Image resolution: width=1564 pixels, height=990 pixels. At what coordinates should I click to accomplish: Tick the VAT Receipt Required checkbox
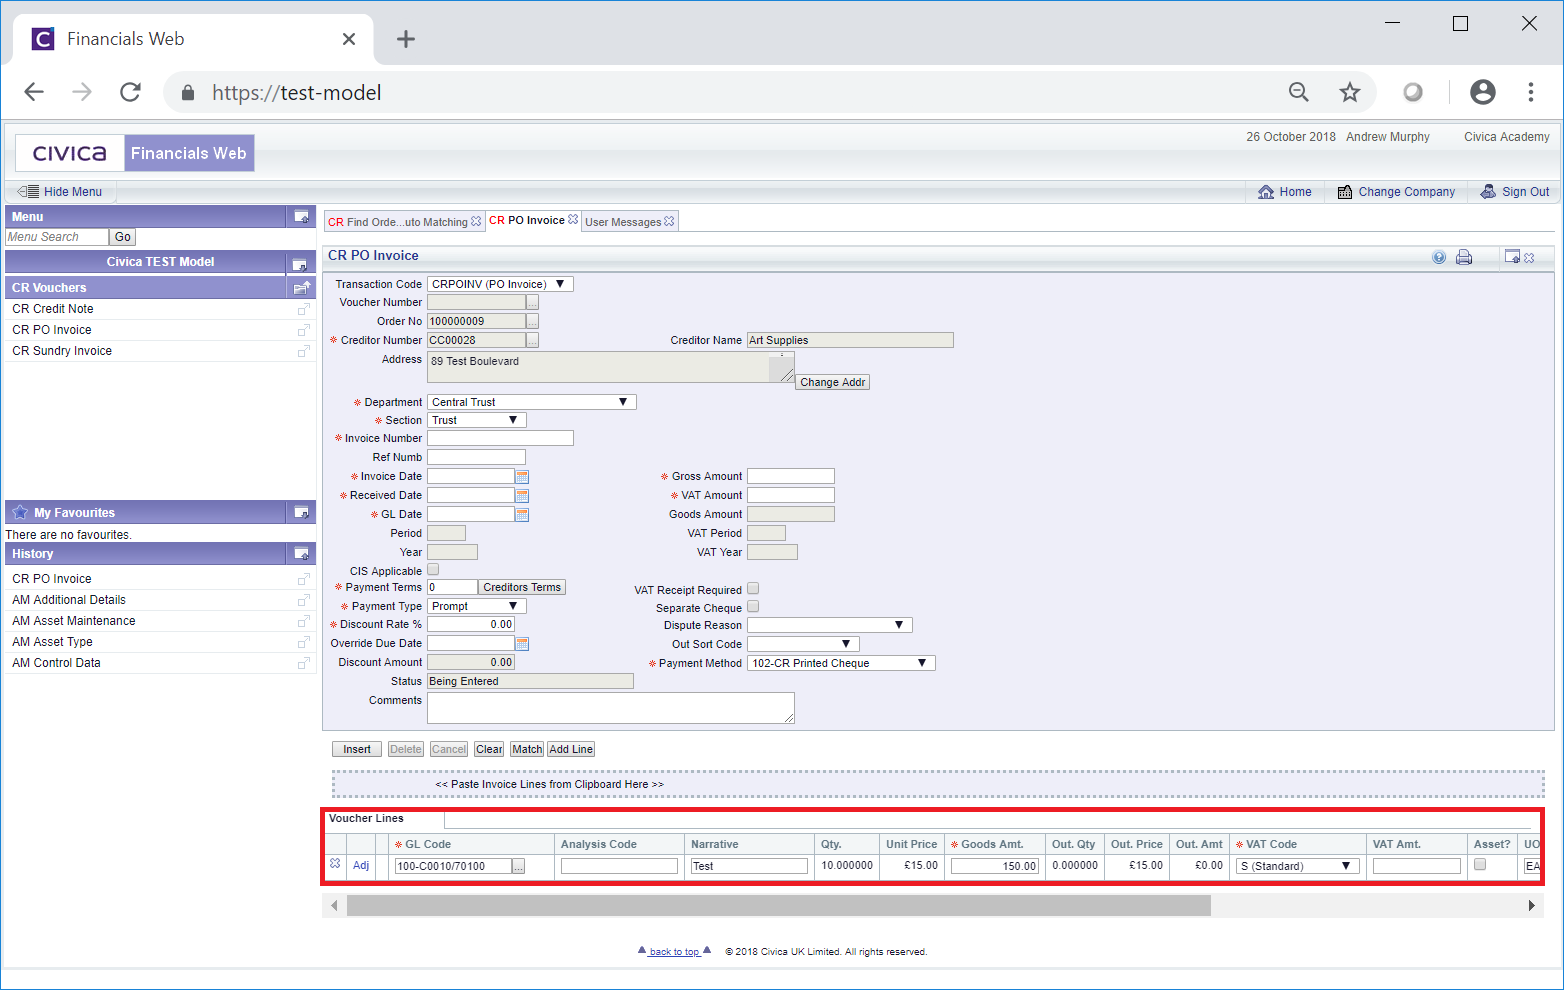753,589
